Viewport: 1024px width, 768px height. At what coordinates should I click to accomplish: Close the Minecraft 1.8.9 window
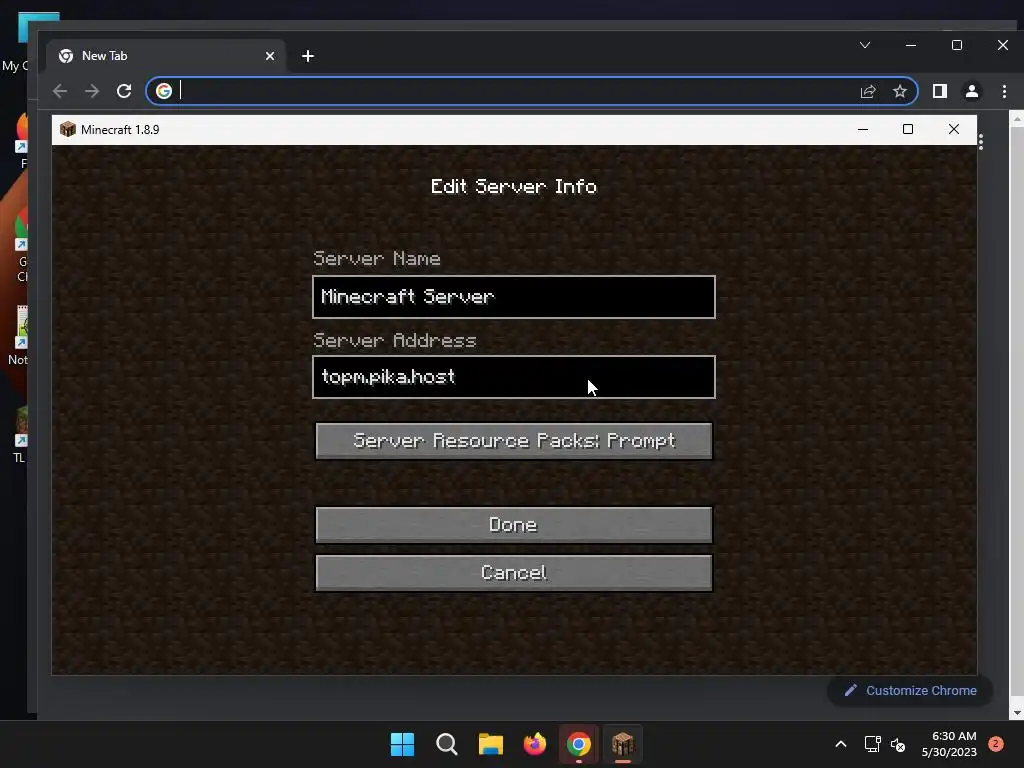coord(954,129)
